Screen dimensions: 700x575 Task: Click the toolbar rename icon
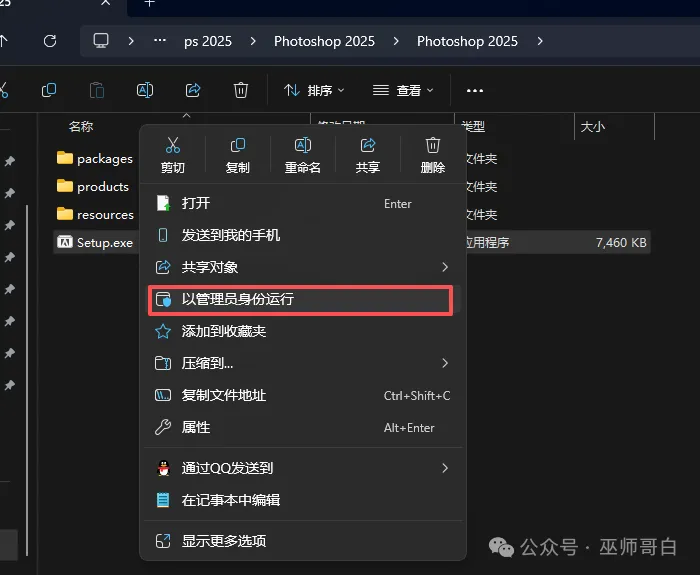point(145,91)
